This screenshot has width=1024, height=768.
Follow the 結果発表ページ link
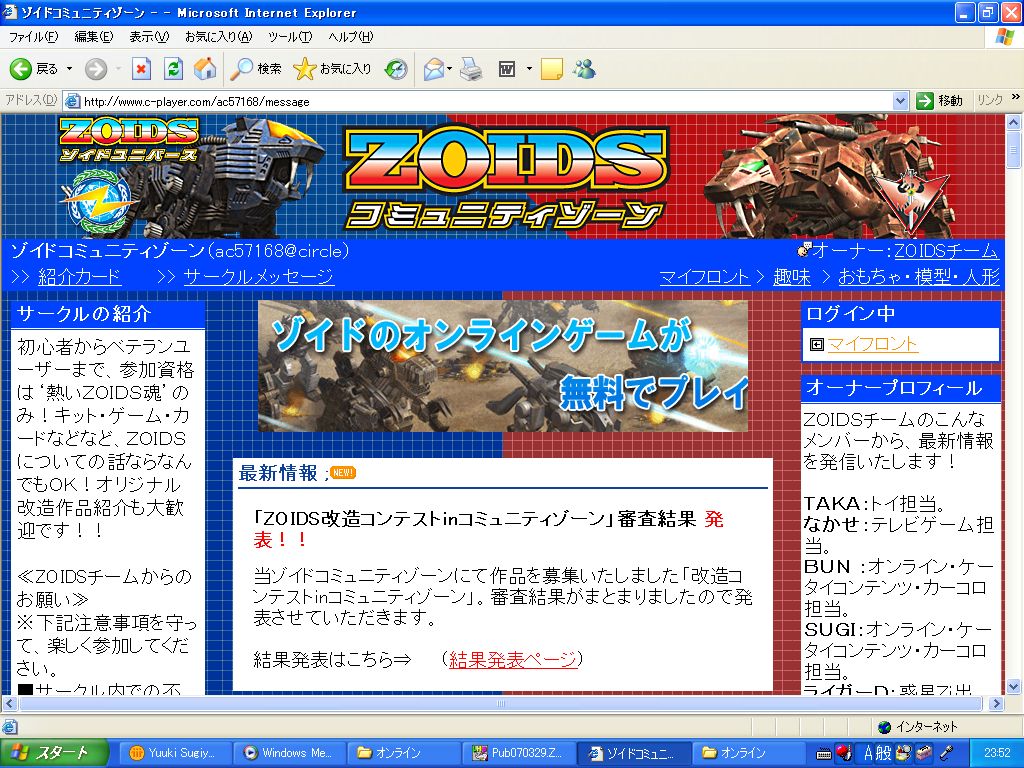click(x=513, y=659)
